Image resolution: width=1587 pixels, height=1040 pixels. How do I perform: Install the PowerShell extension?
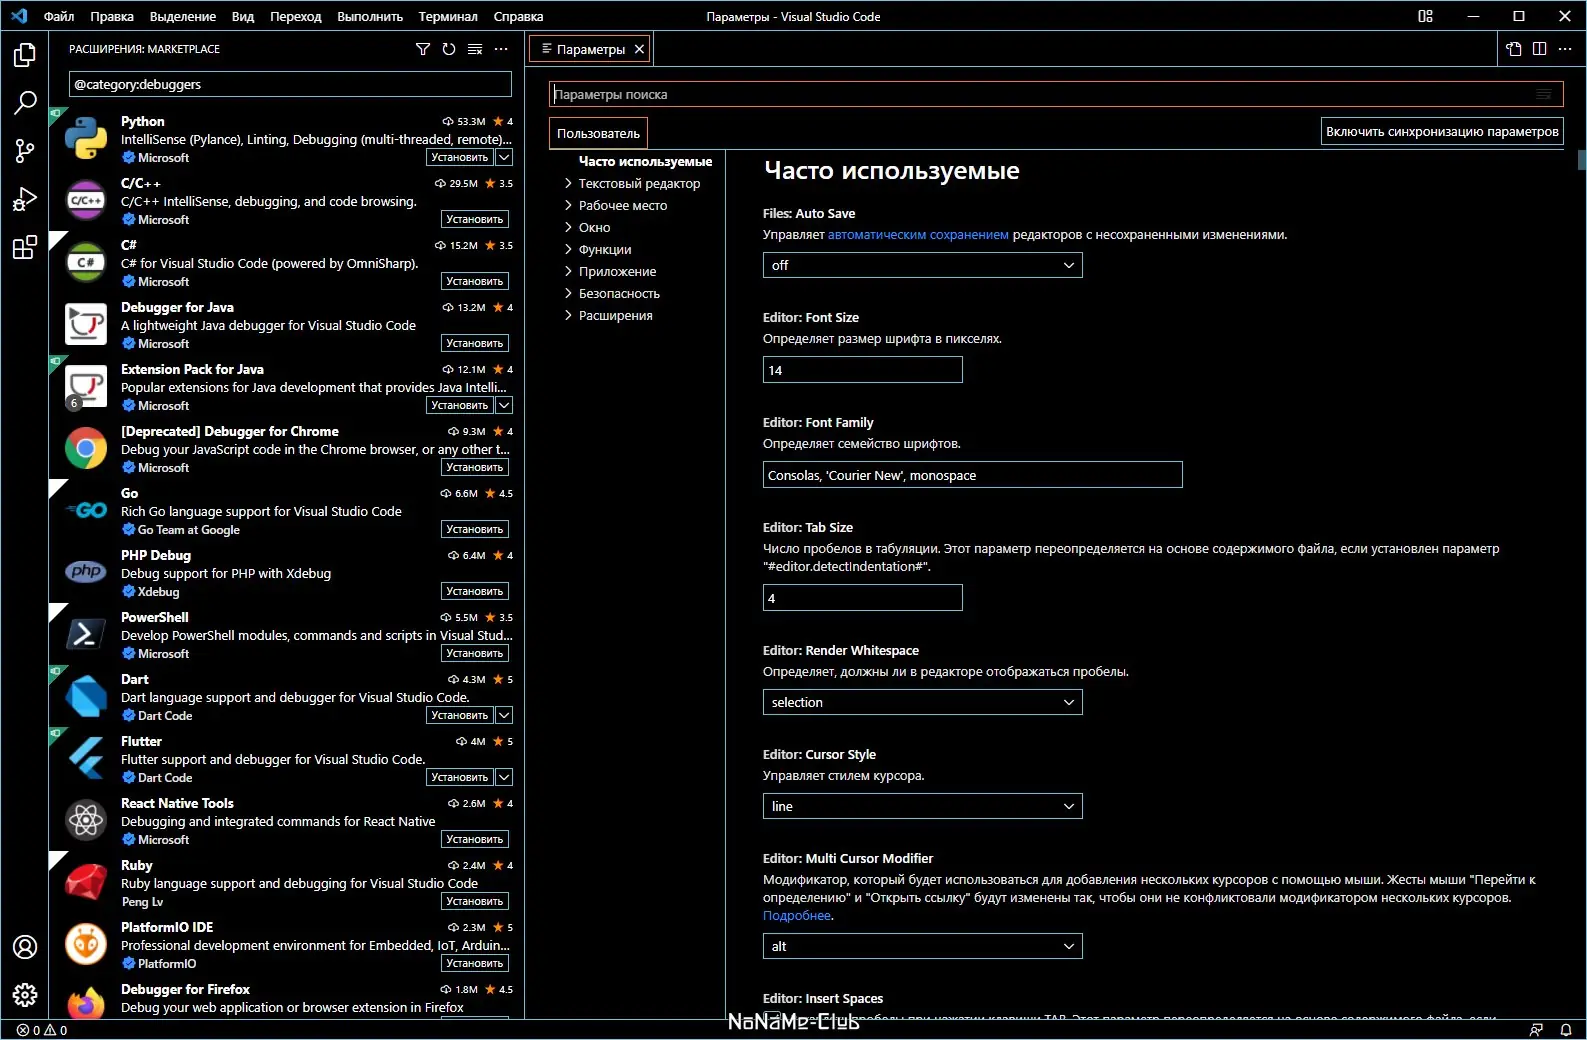pyautogui.click(x=475, y=653)
